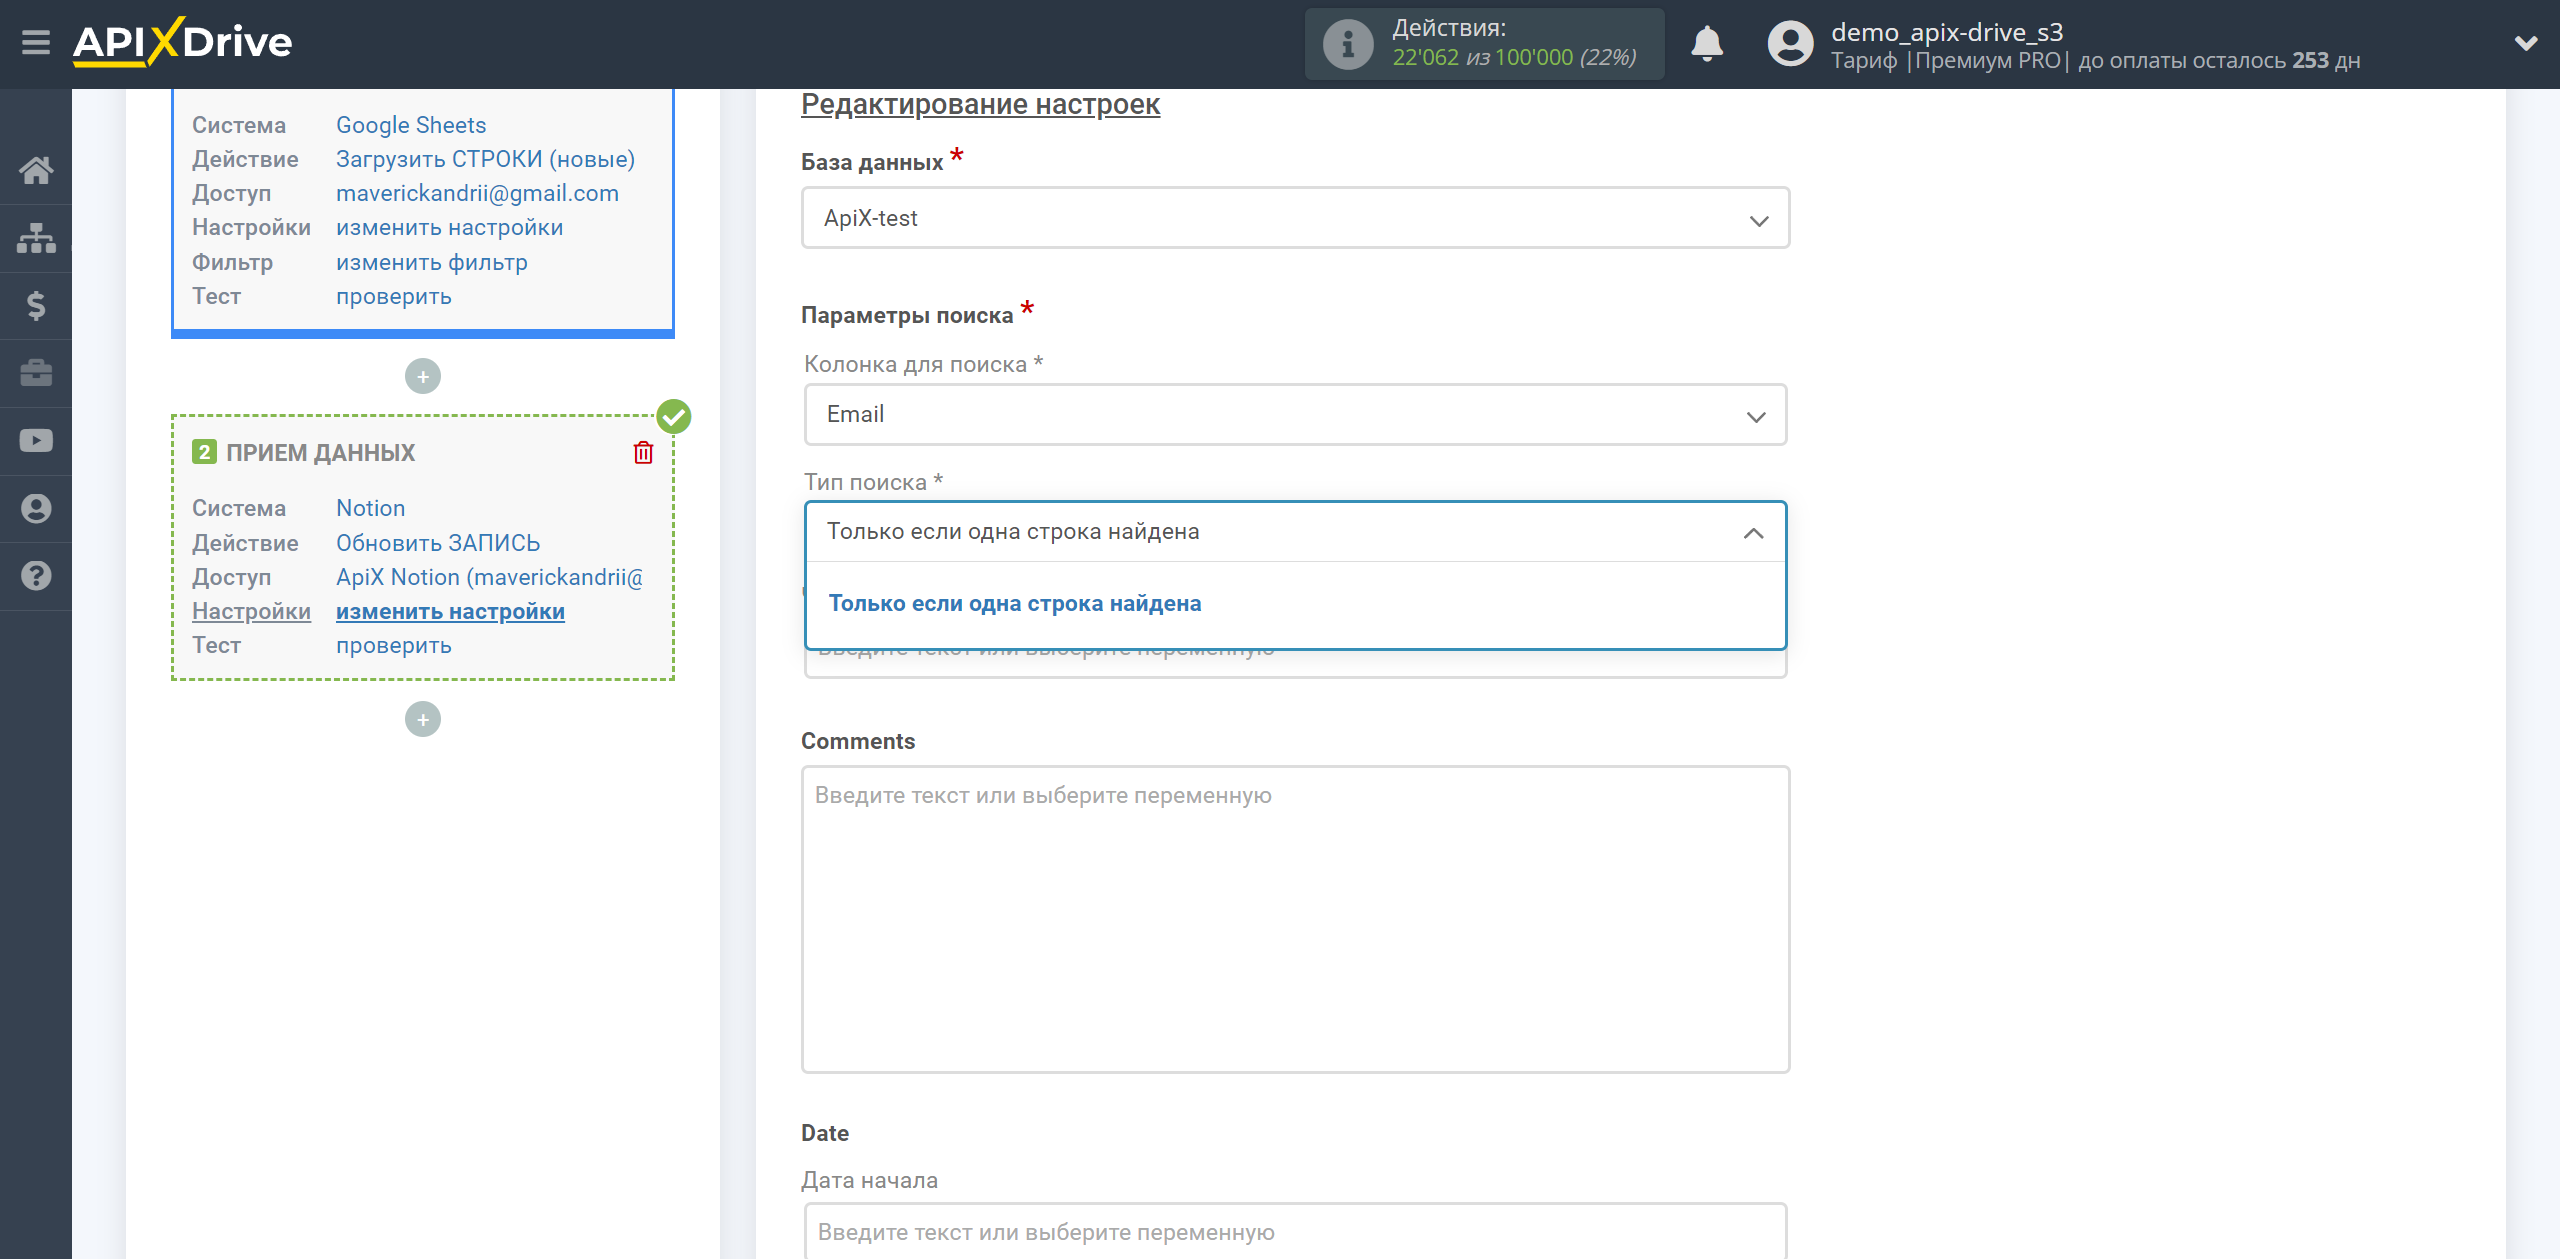Screen dimensions: 2560x1259
Task: Open Google Sheets system link
Action: pyautogui.click(x=410, y=125)
